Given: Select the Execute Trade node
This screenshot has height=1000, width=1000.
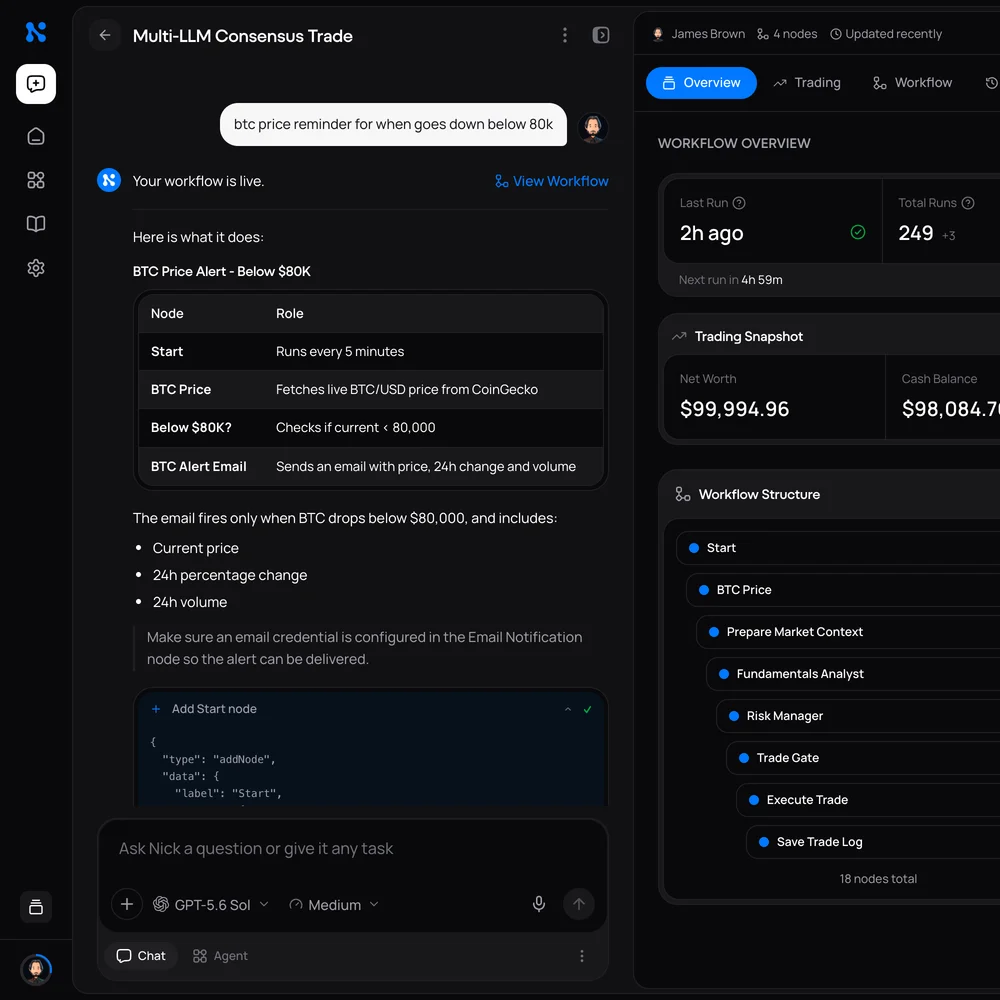Looking at the screenshot, I should (869, 800).
